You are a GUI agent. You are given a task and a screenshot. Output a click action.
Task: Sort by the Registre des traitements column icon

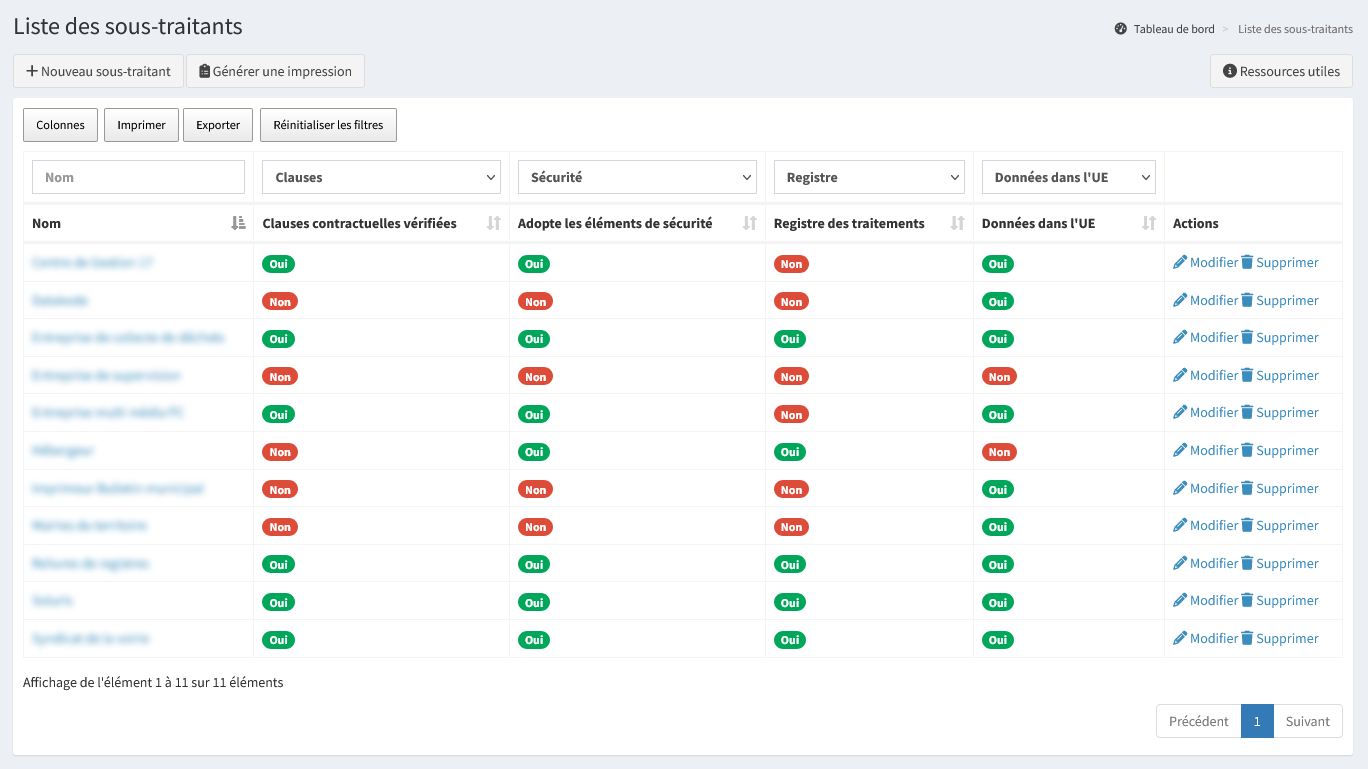click(957, 224)
